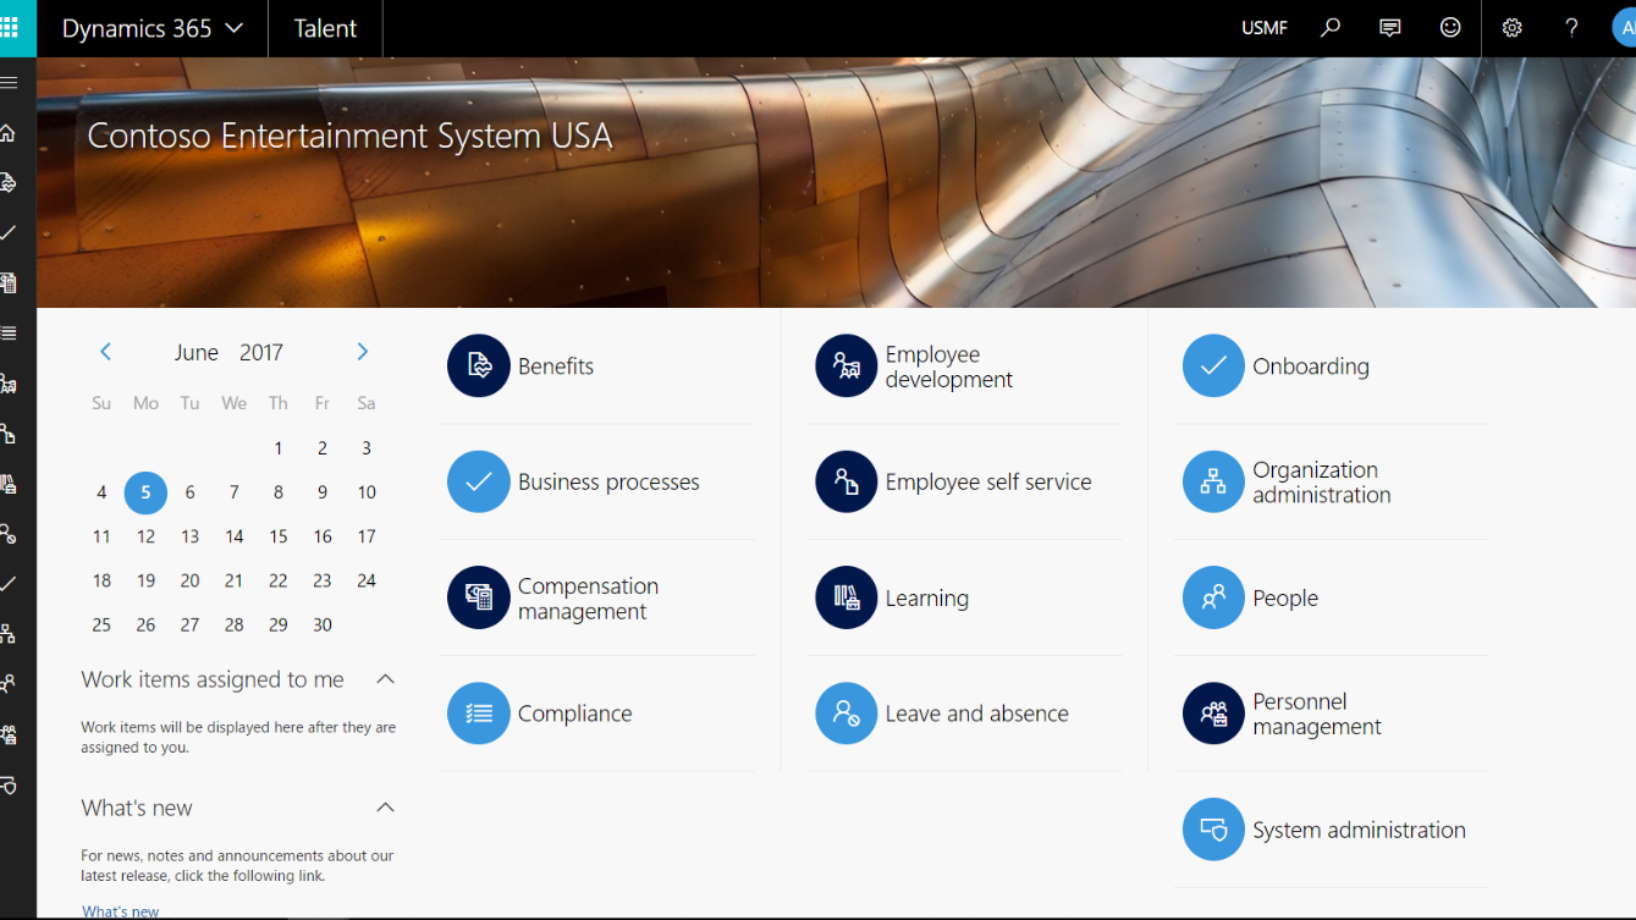Click the Compliance workspace label
The height and width of the screenshot is (920, 1636).
point(575,714)
